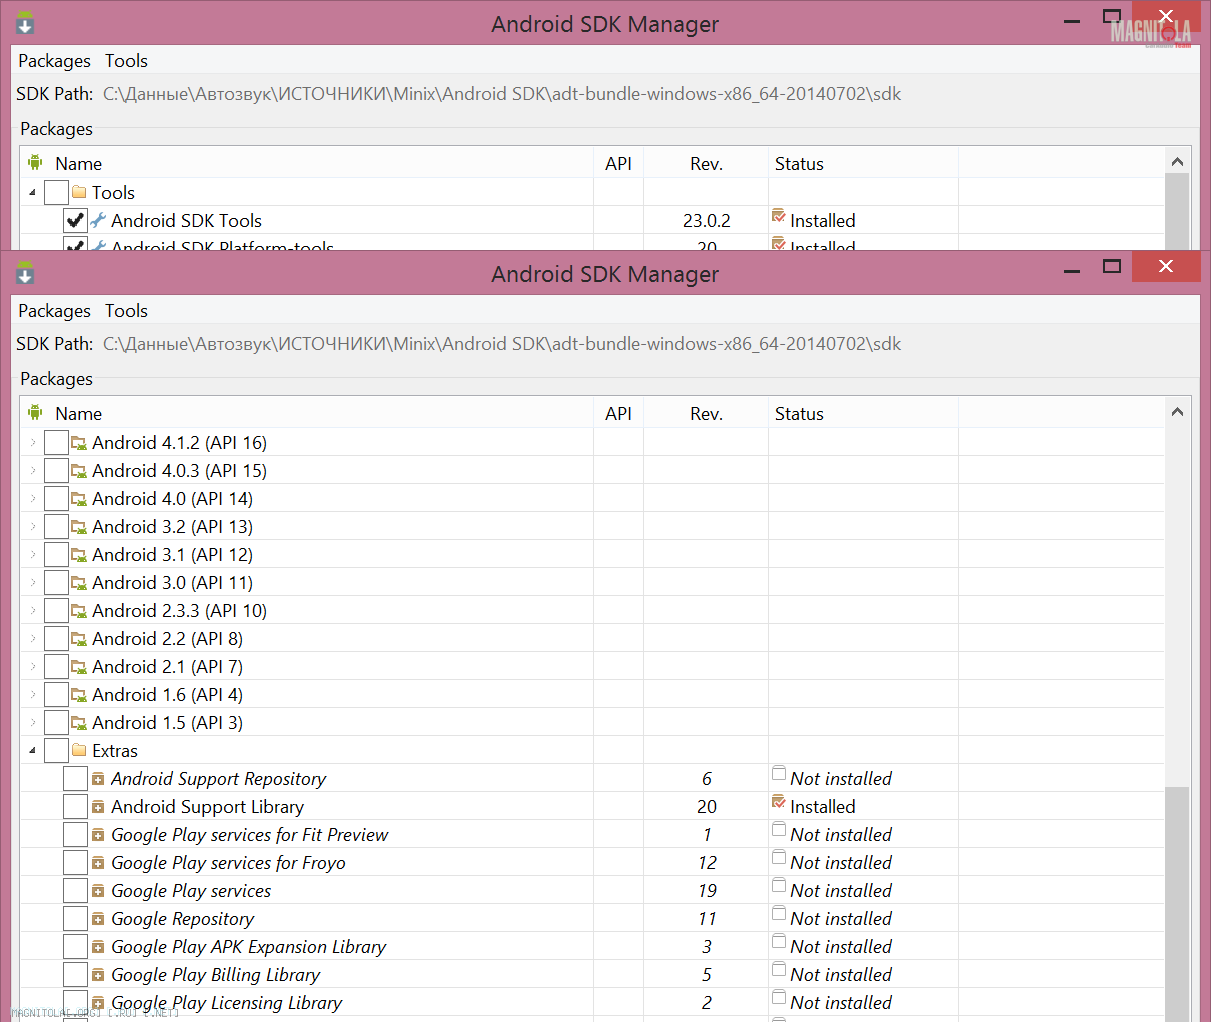The image size is (1211, 1022).
Task: Click the Android 4.0.3 (API 15) platform icon
Action: (79, 471)
